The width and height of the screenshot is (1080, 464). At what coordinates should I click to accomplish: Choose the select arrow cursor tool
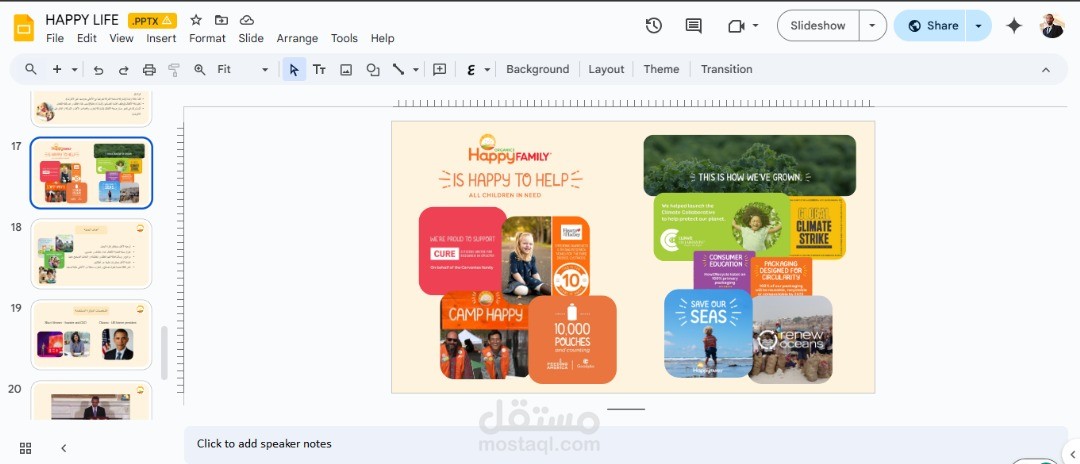(x=294, y=70)
